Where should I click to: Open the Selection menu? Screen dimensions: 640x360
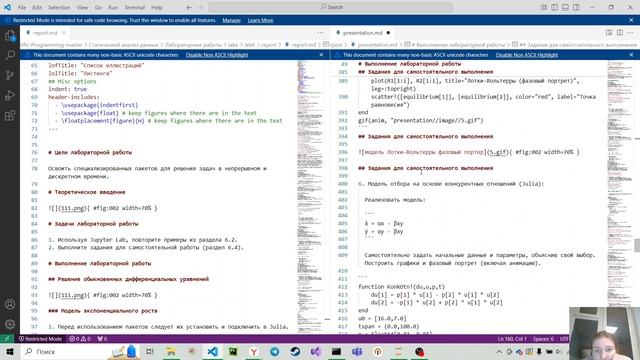(59, 7)
